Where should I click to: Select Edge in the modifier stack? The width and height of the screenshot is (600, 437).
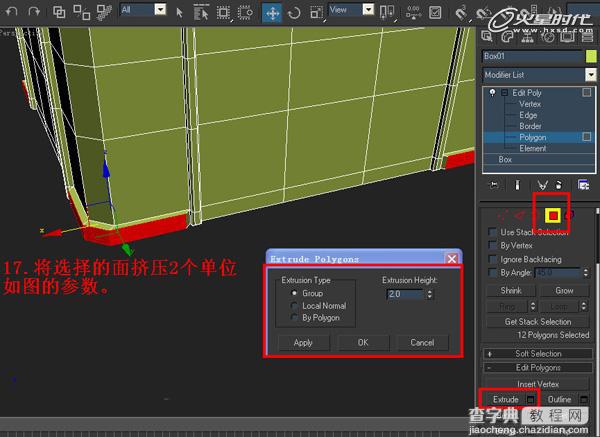[528, 115]
